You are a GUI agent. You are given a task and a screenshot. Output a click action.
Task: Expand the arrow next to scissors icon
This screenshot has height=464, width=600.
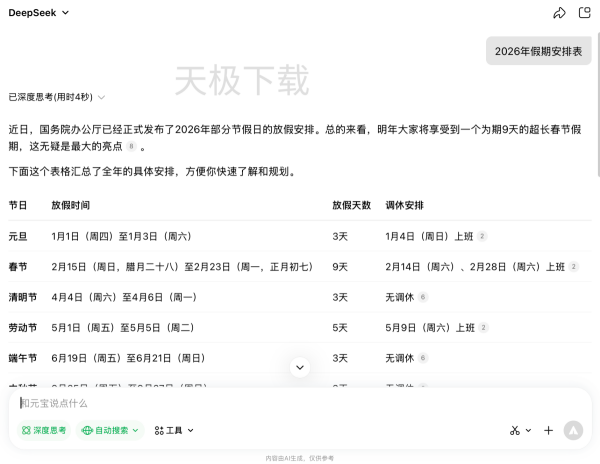(x=528, y=431)
